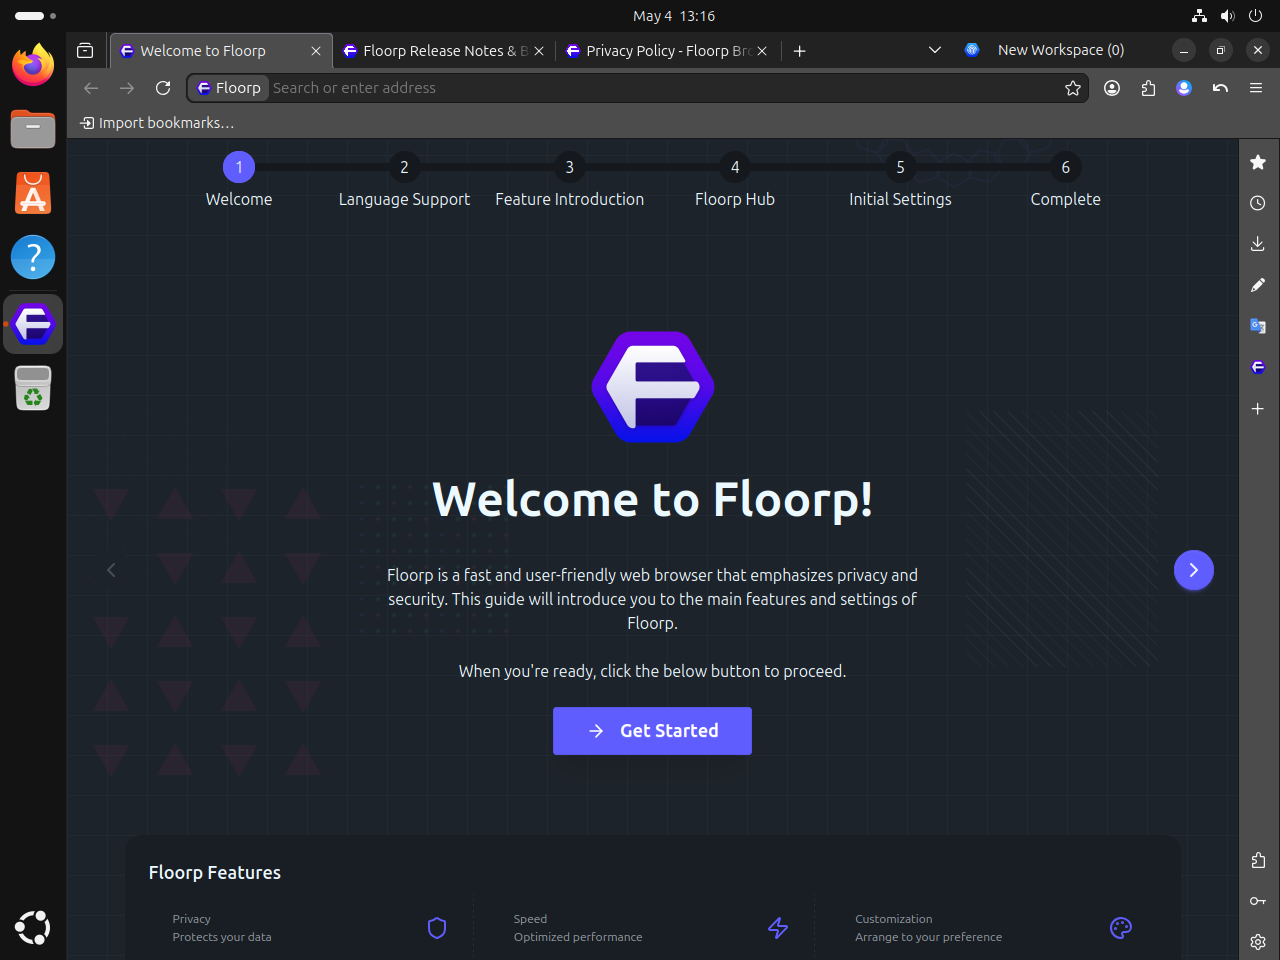The height and width of the screenshot is (960, 1280).
Task: Expand the list all tabs chevron
Action: tap(935, 50)
